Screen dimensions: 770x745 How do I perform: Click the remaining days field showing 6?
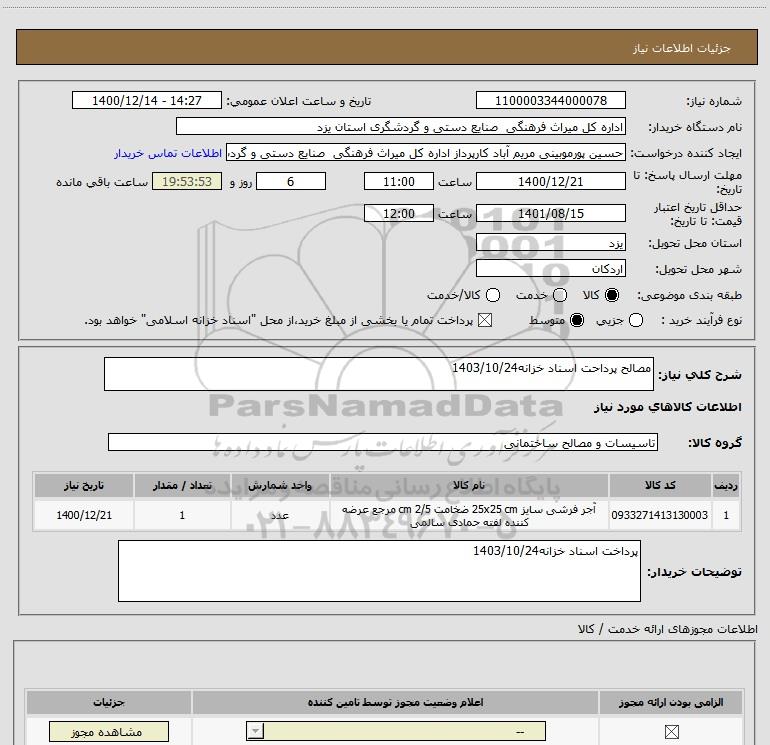[291, 181]
